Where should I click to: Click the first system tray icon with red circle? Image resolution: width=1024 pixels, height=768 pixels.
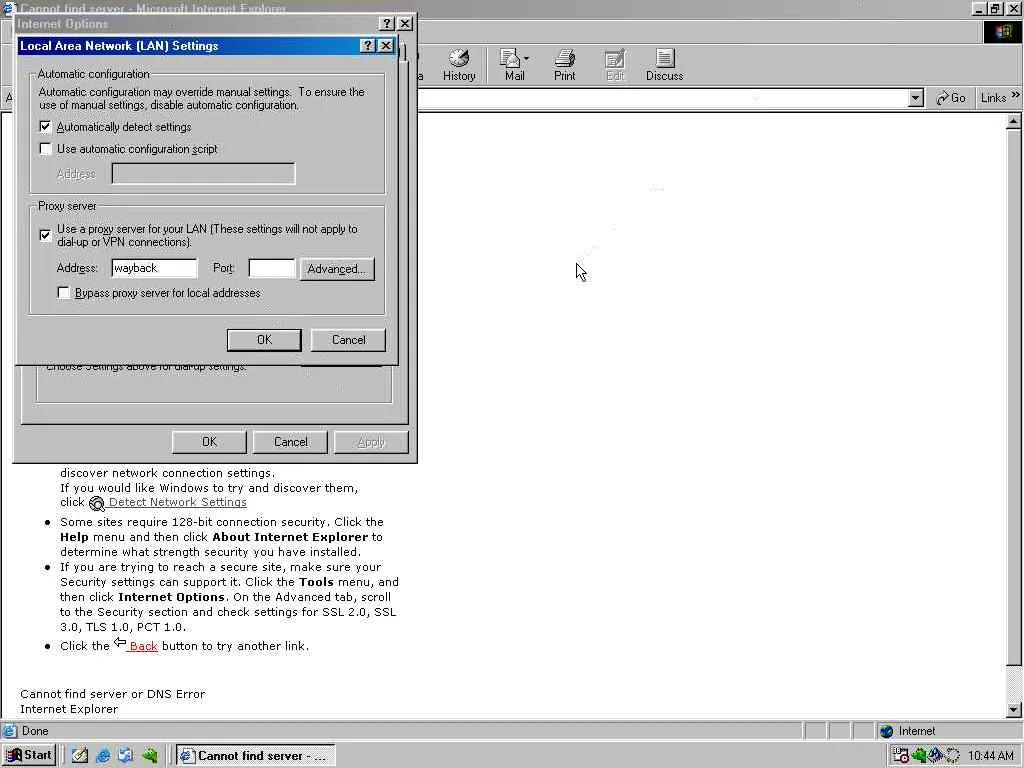[x=901, y=756]
